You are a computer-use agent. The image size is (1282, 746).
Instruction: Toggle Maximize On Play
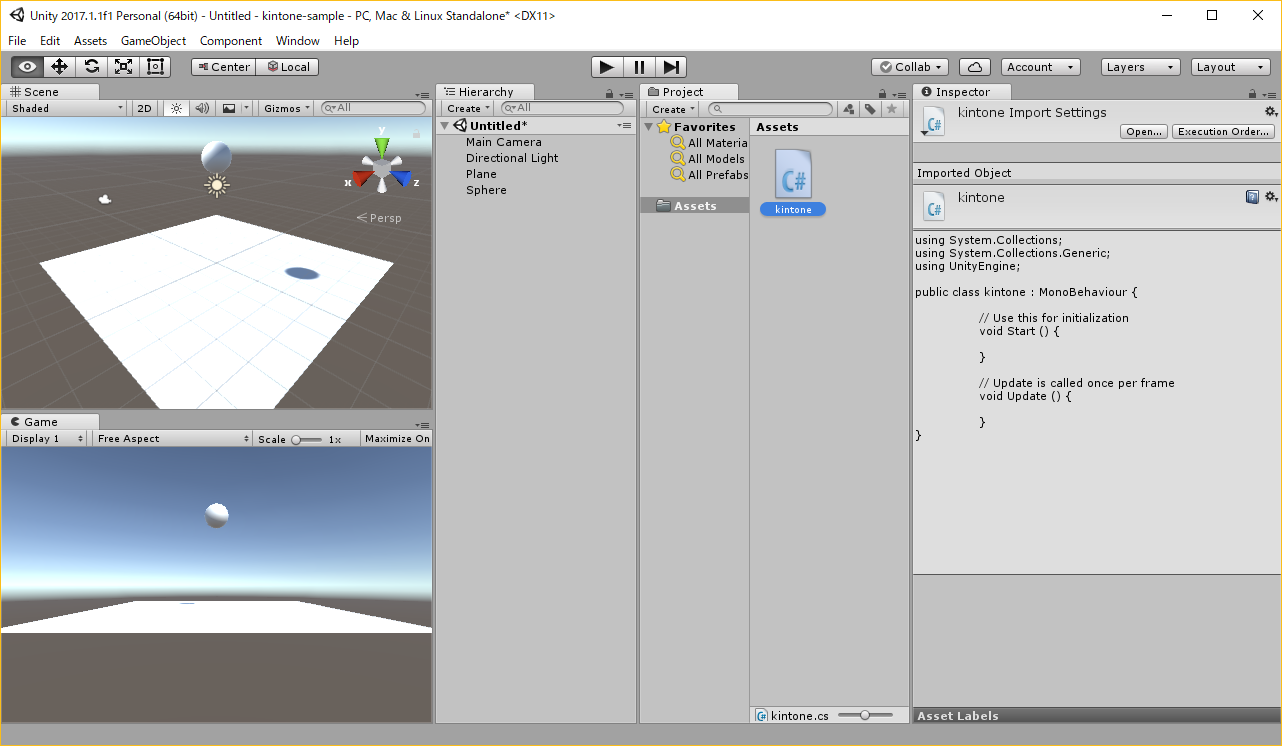397,439
